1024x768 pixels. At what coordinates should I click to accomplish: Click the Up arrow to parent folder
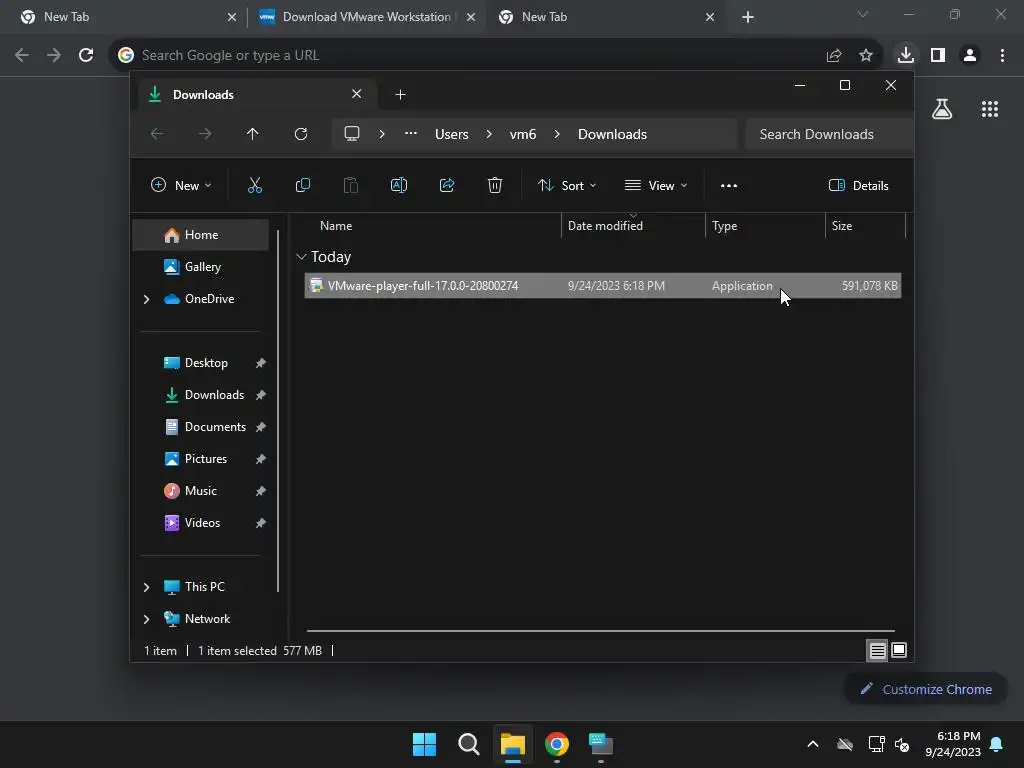tap(253, 134)
